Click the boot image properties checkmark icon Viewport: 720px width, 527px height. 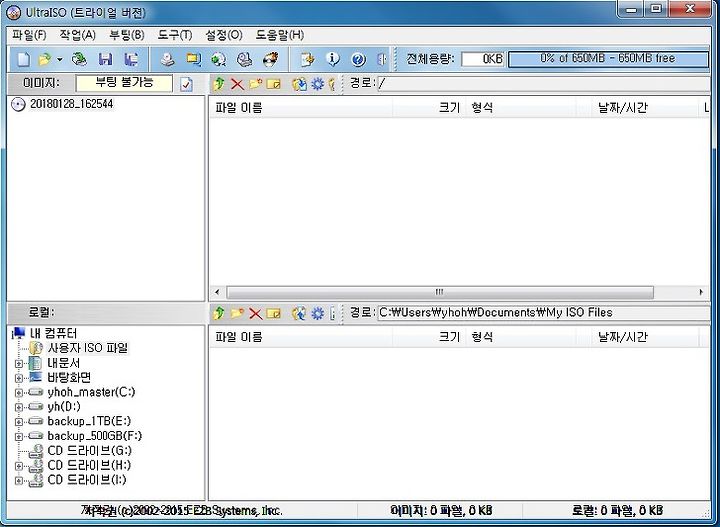pos(186,84)
